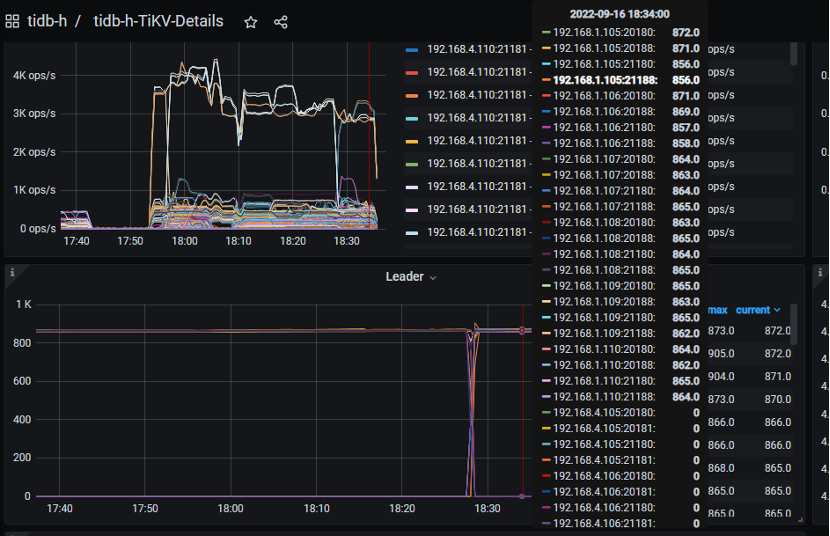Click the green legend color marker
This screenshot has width=830, height=536.
pos(412,163)
